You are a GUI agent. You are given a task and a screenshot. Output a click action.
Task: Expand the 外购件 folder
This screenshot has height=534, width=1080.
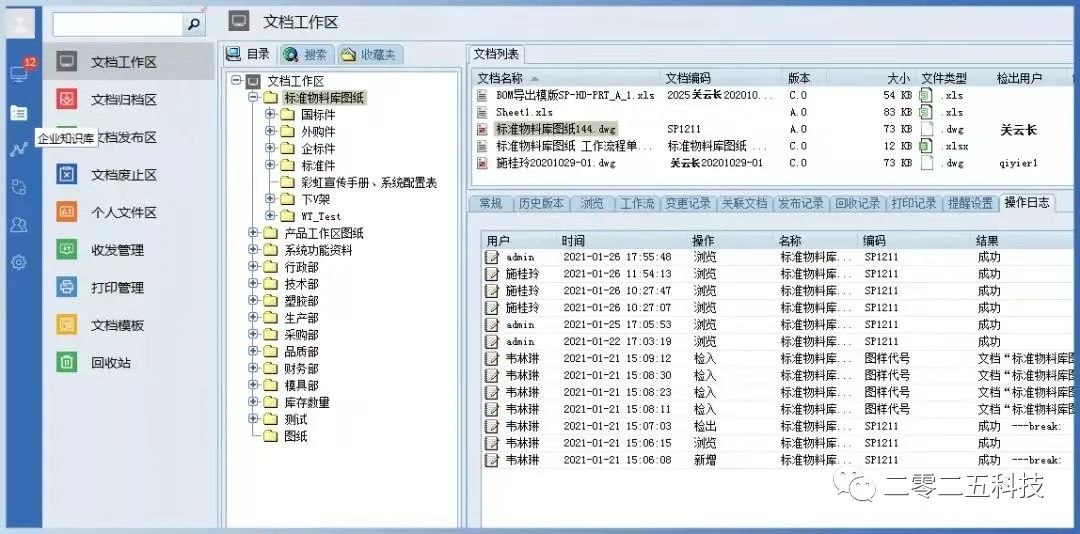270,132
